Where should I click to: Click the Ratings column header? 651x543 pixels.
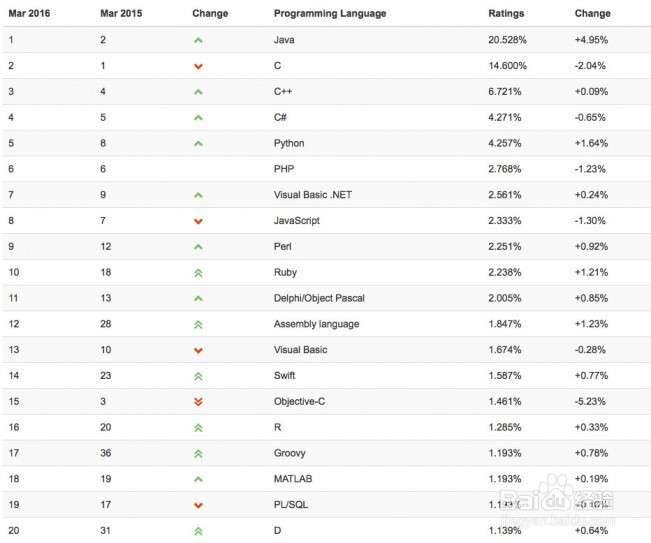(x=506, y=14)
